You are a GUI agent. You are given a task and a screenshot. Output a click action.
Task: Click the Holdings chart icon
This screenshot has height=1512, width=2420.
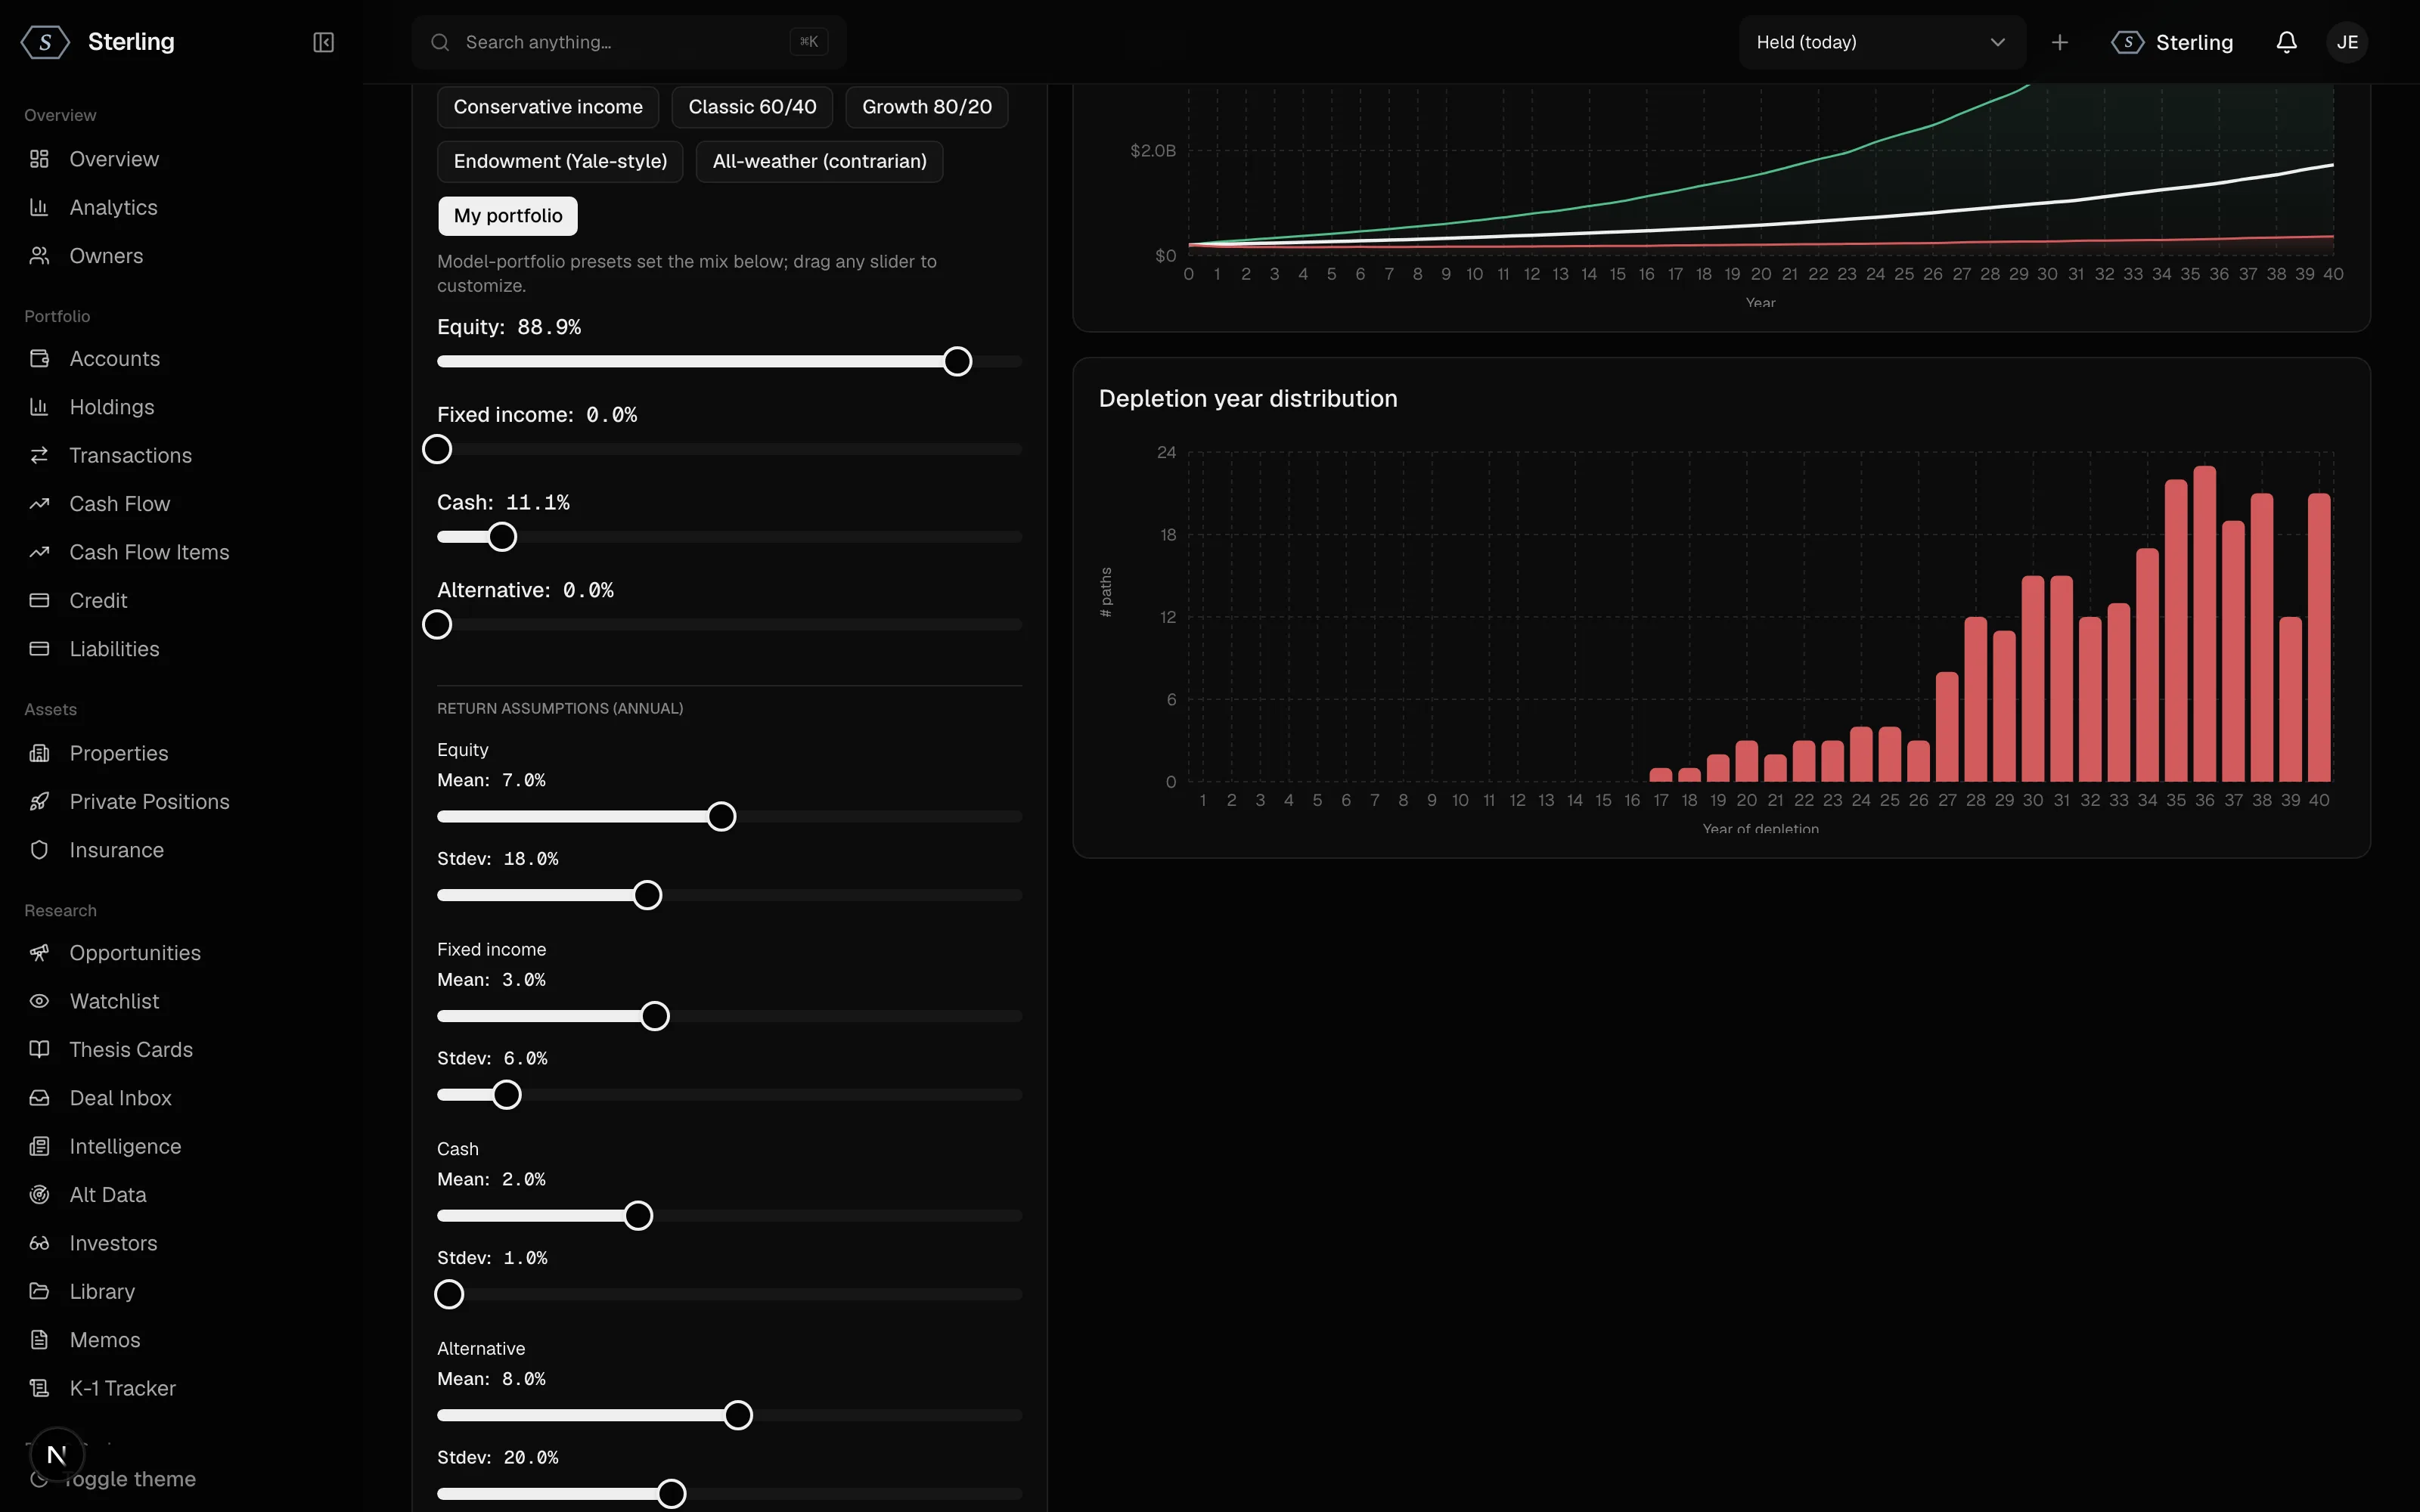39,407
